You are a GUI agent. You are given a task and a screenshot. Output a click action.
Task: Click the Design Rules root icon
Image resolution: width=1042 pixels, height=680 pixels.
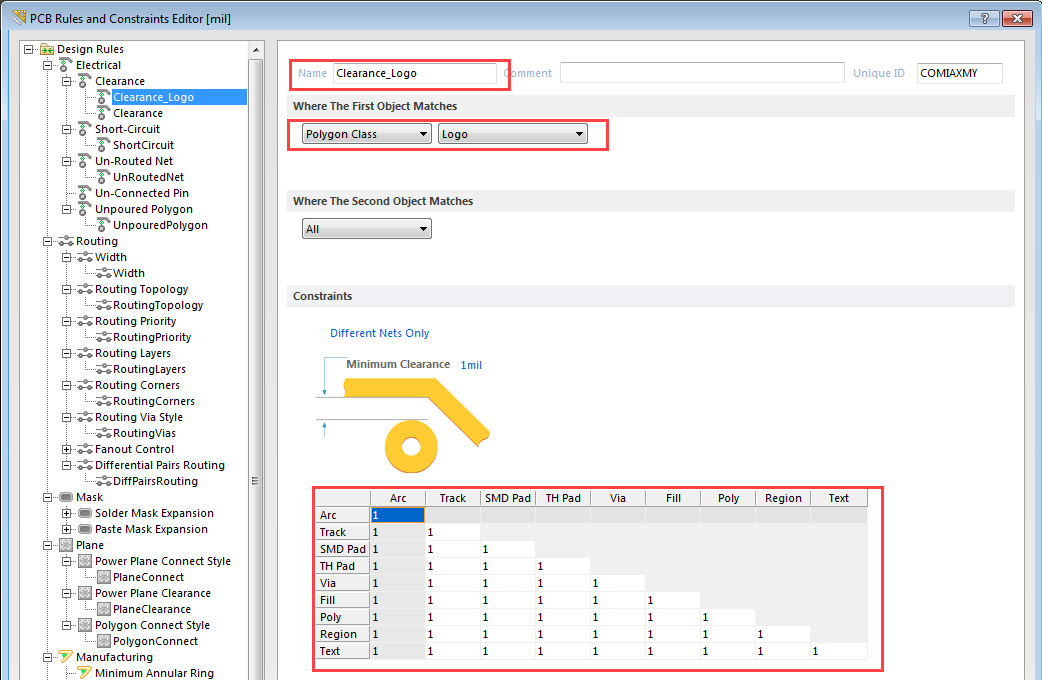(x=47, y=49)
